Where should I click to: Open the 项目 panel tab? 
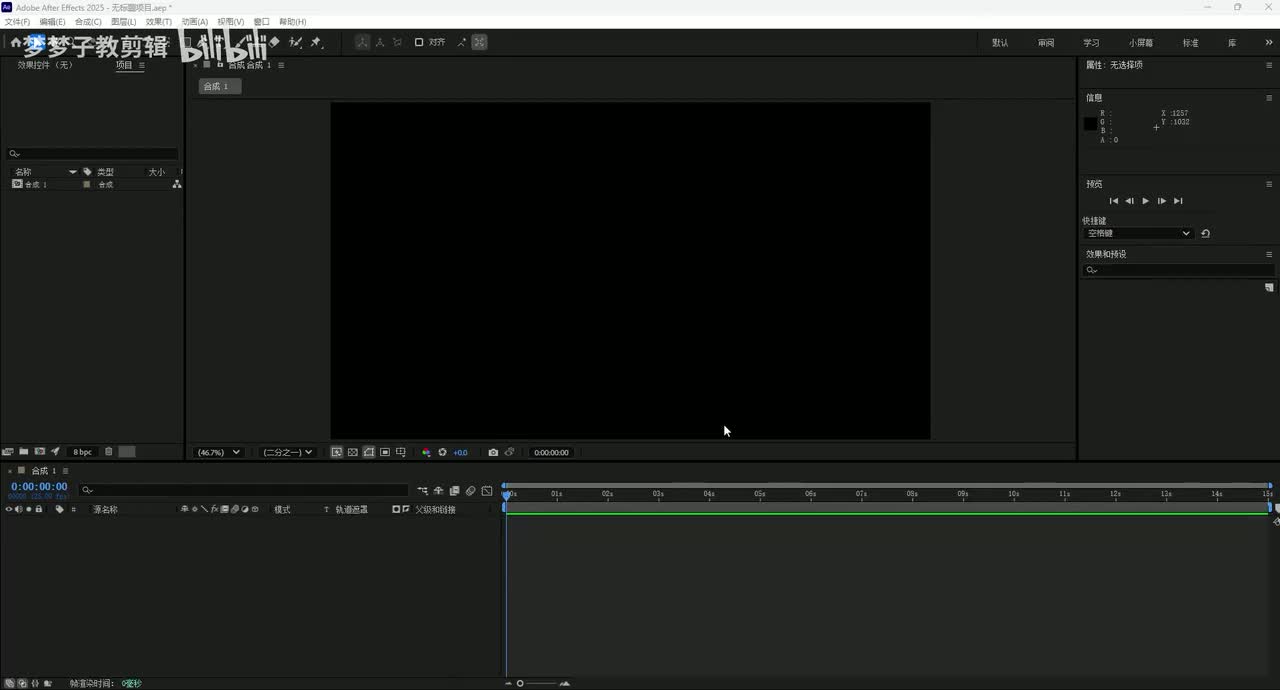tap(124, 65)
